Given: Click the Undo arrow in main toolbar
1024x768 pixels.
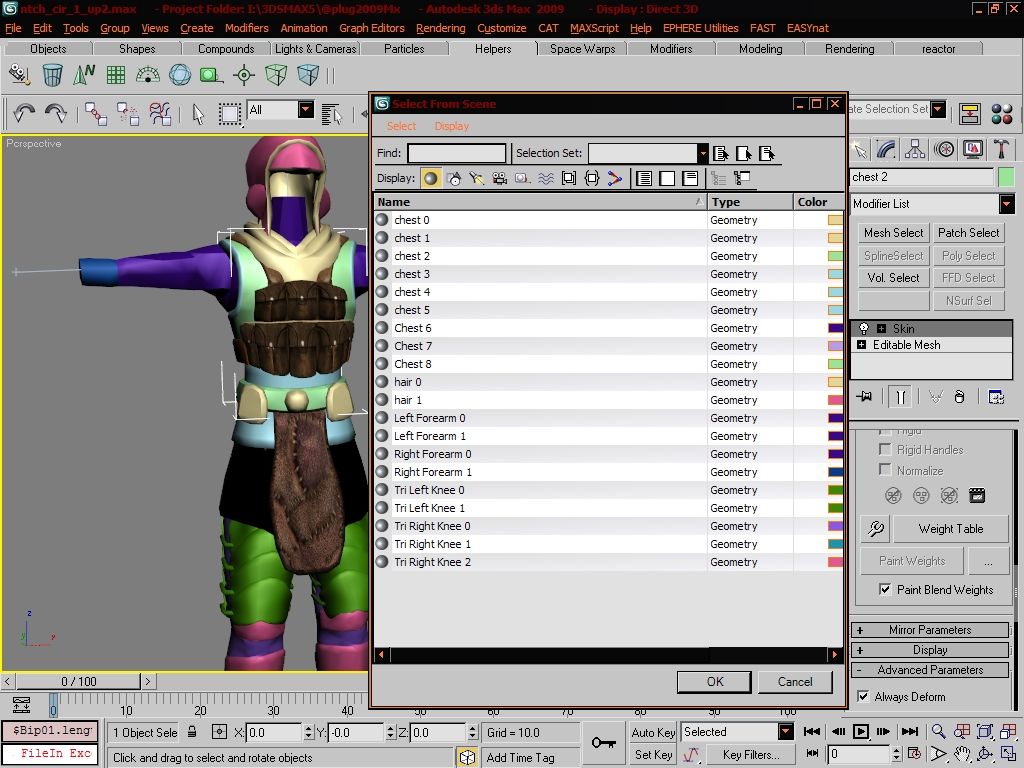Looking at the screenshot, I should click(x=24, y=114).
